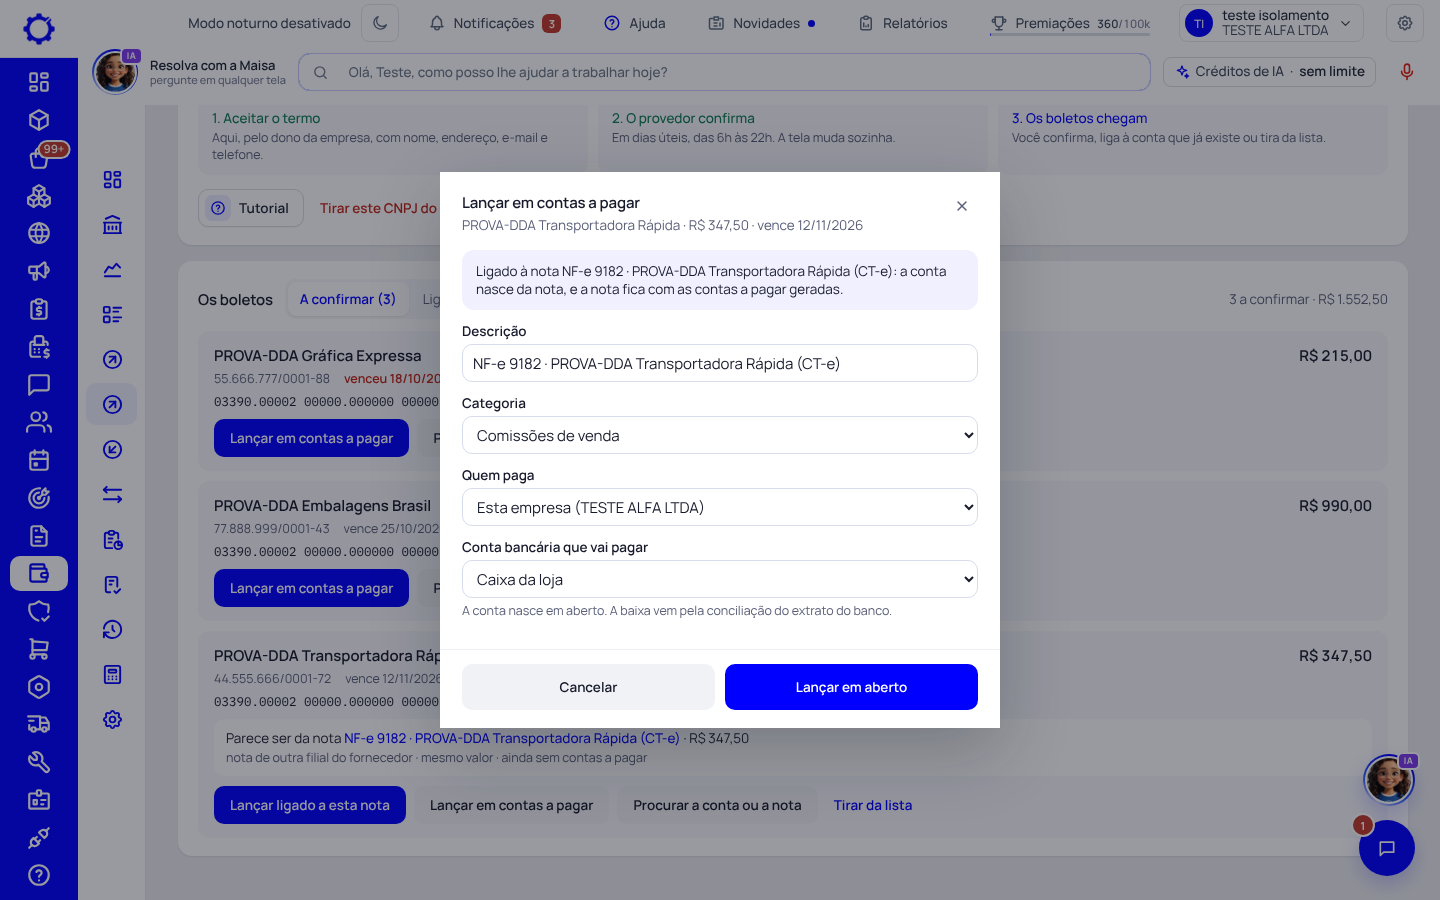Edit the Descrição text field
The width and height of the screenshot is (1440, 900).
pos(720,363)
